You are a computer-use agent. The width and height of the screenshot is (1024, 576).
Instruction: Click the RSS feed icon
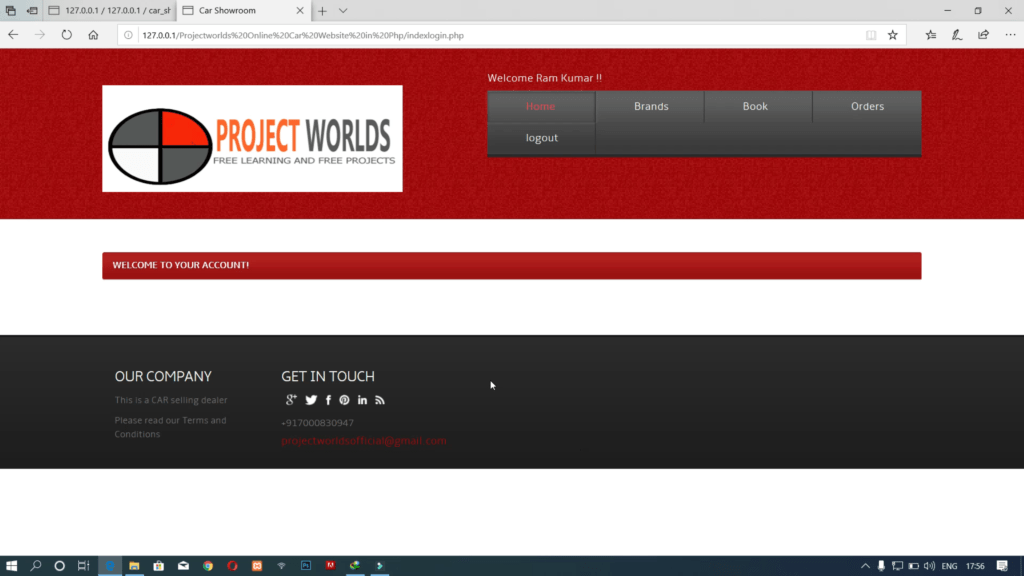tap(380, 399)
